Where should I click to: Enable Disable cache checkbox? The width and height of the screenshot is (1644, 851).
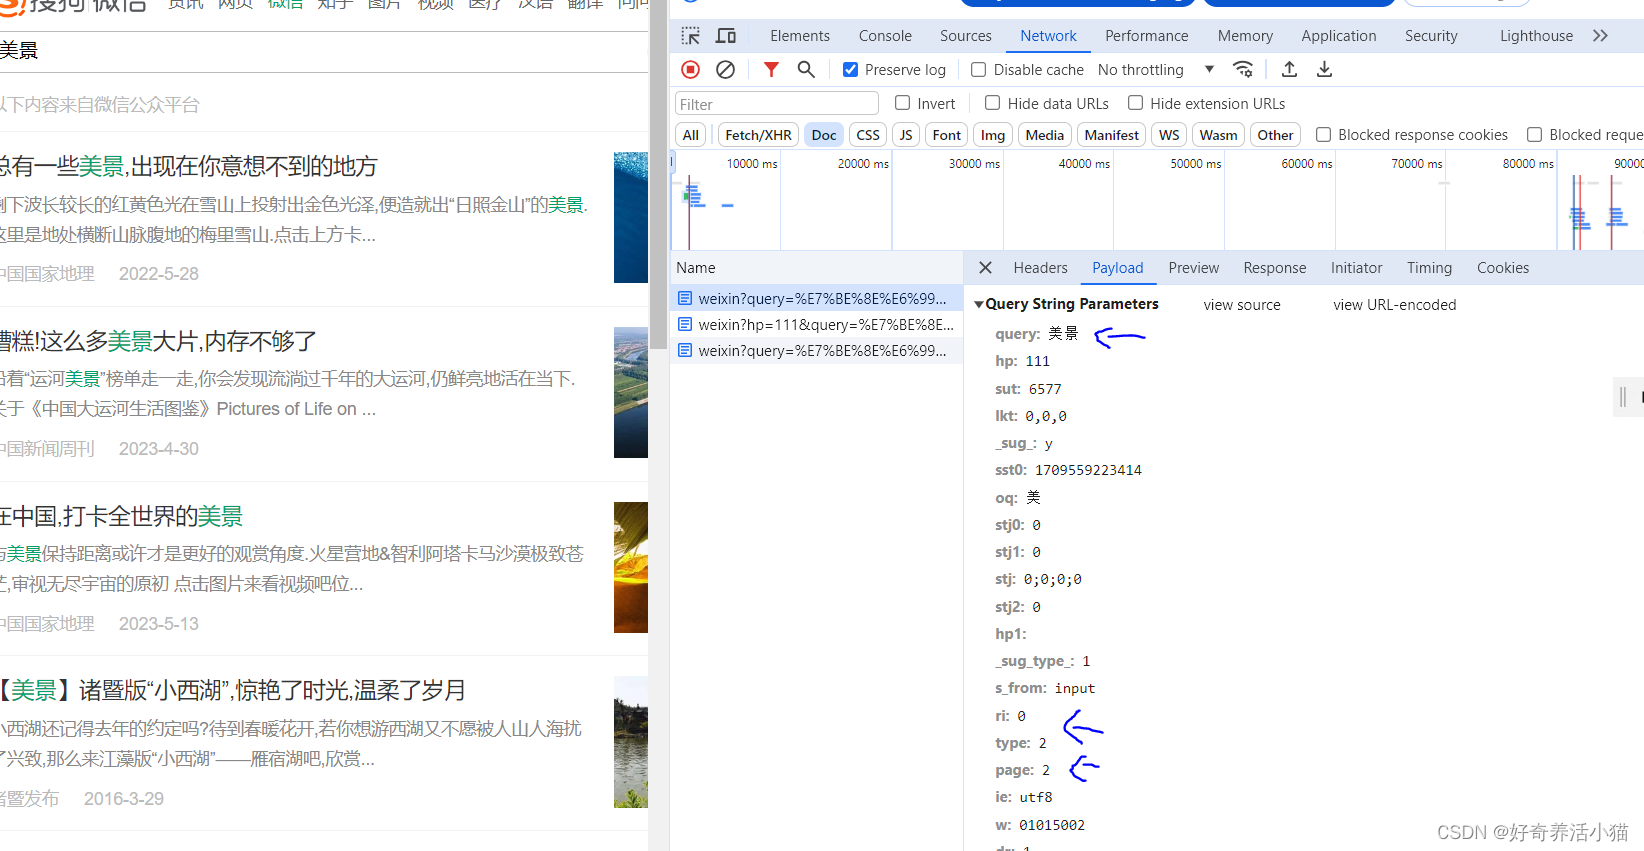point(979,69)
